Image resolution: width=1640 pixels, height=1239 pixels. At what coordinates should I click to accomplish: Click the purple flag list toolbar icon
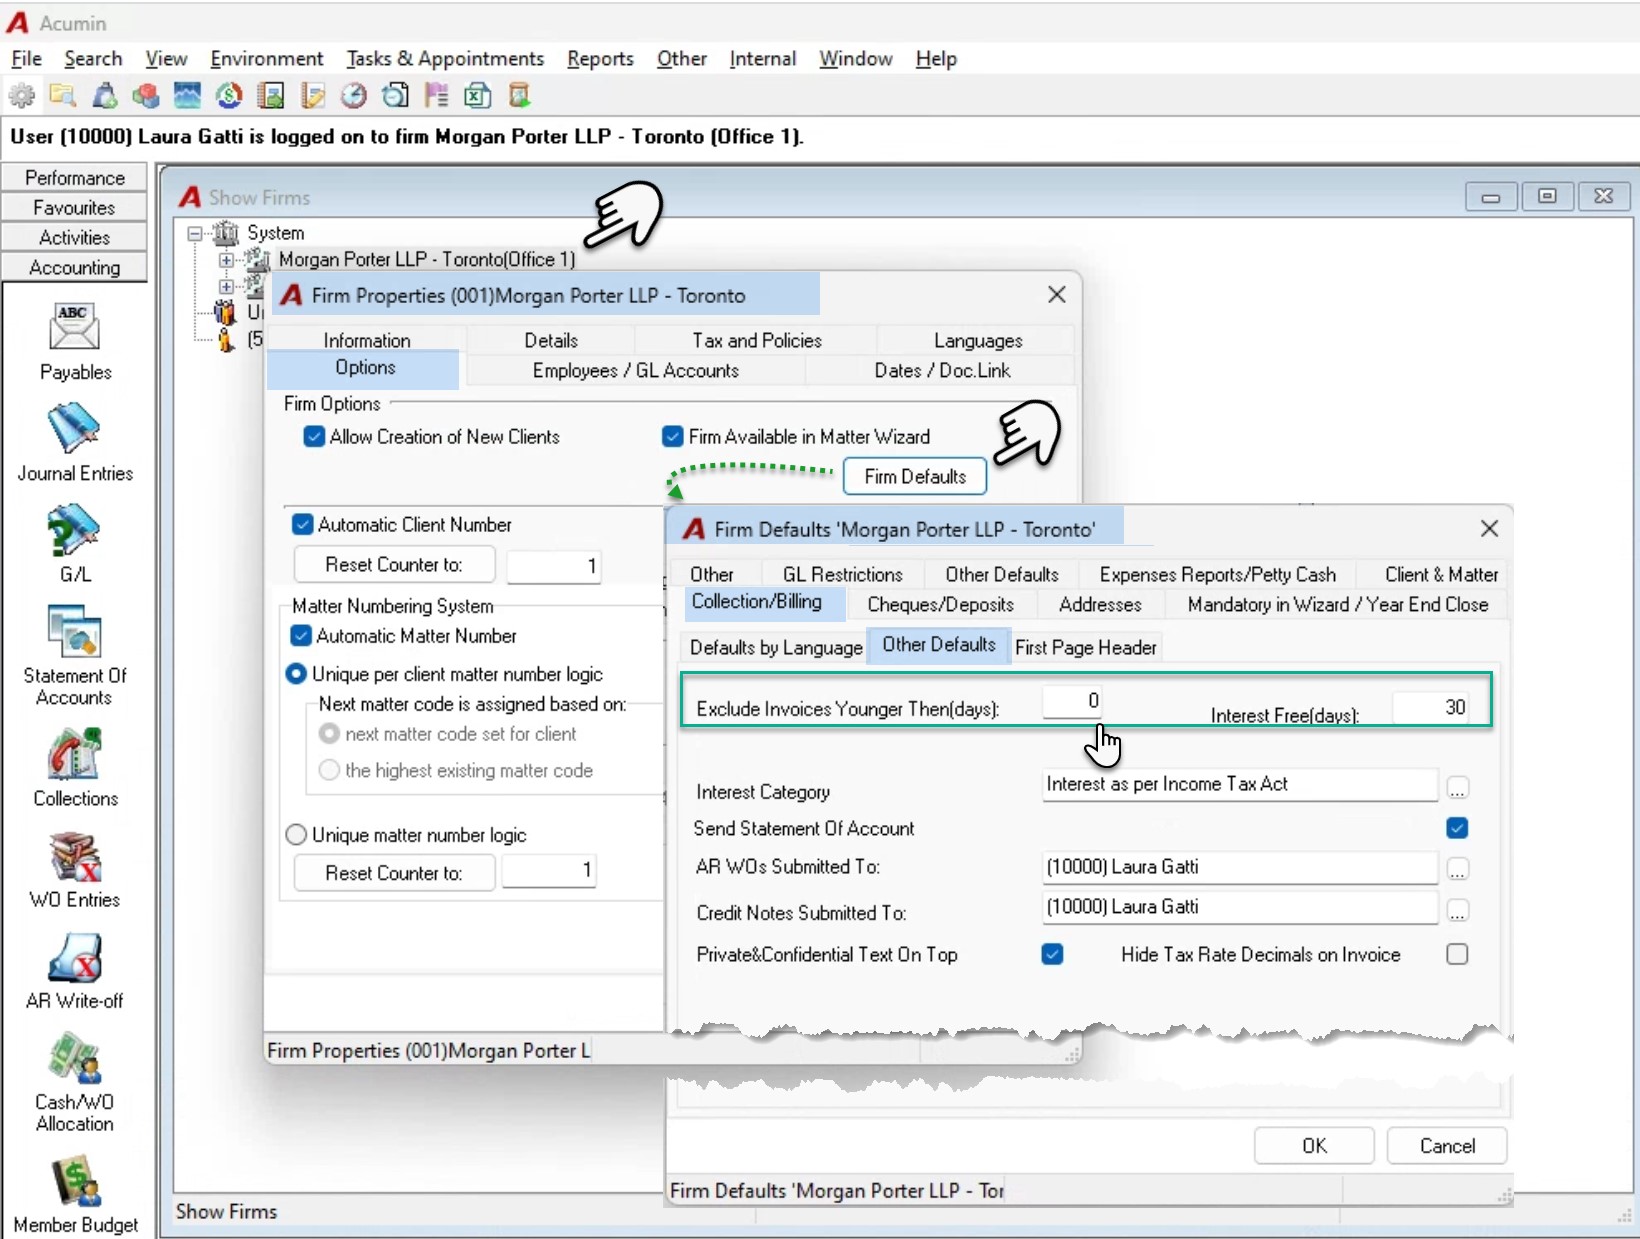(436, 96)
